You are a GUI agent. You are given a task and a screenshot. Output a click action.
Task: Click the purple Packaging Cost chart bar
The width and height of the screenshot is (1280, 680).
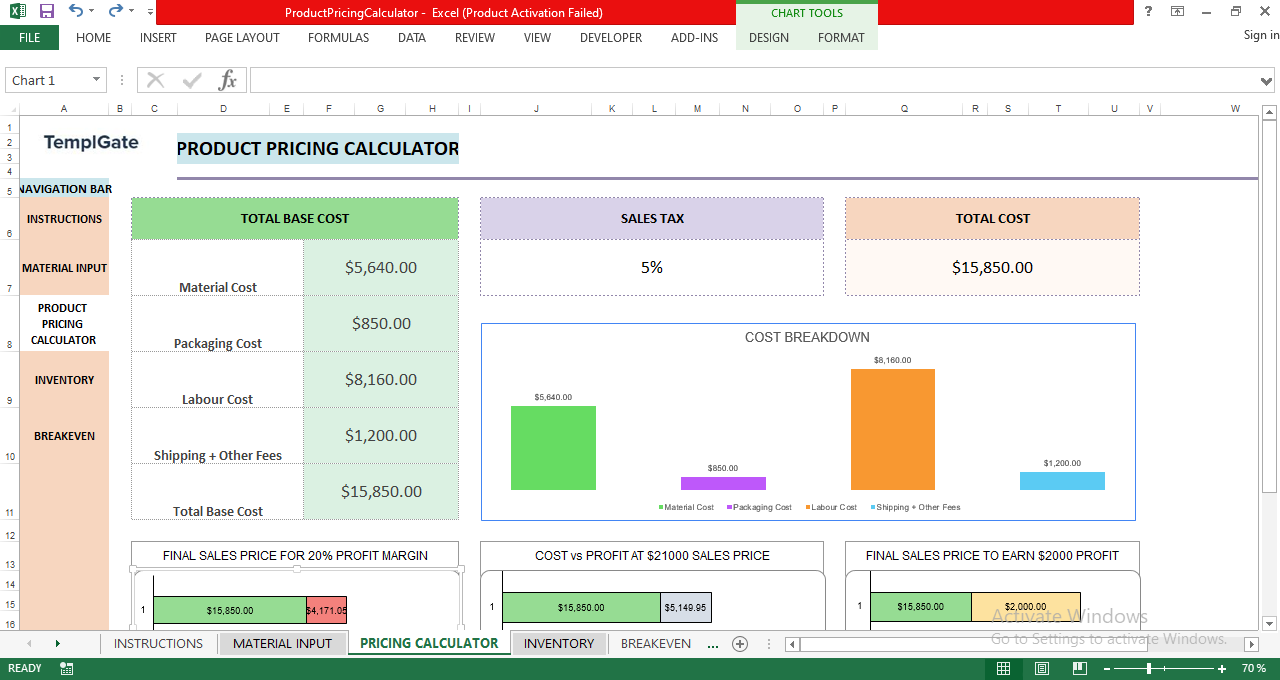pos(723,483)
